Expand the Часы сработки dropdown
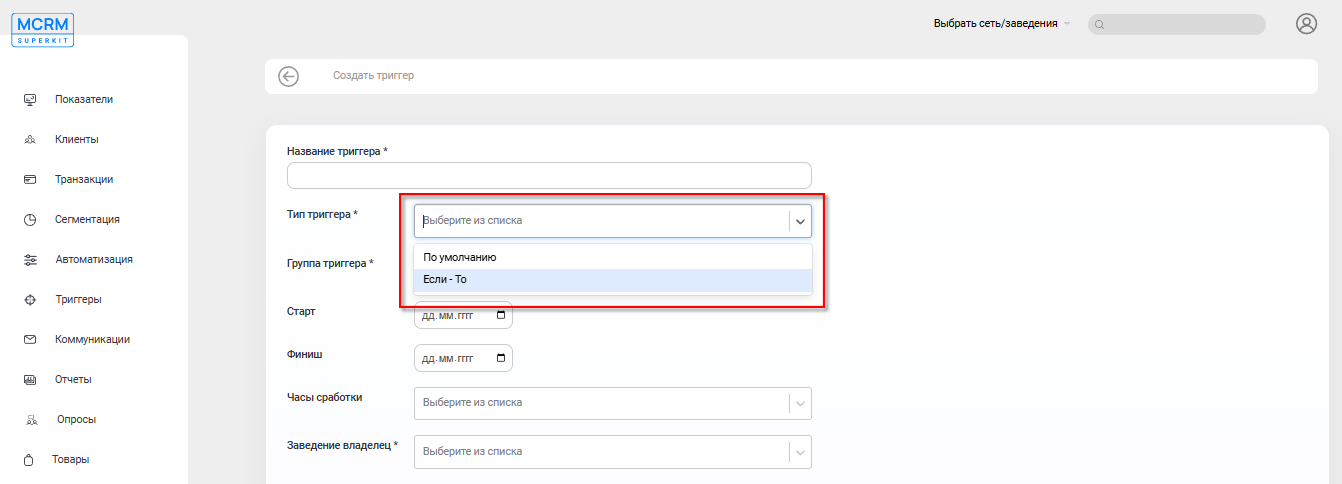Screen dimensions: 1342x484 pos(800,403)
